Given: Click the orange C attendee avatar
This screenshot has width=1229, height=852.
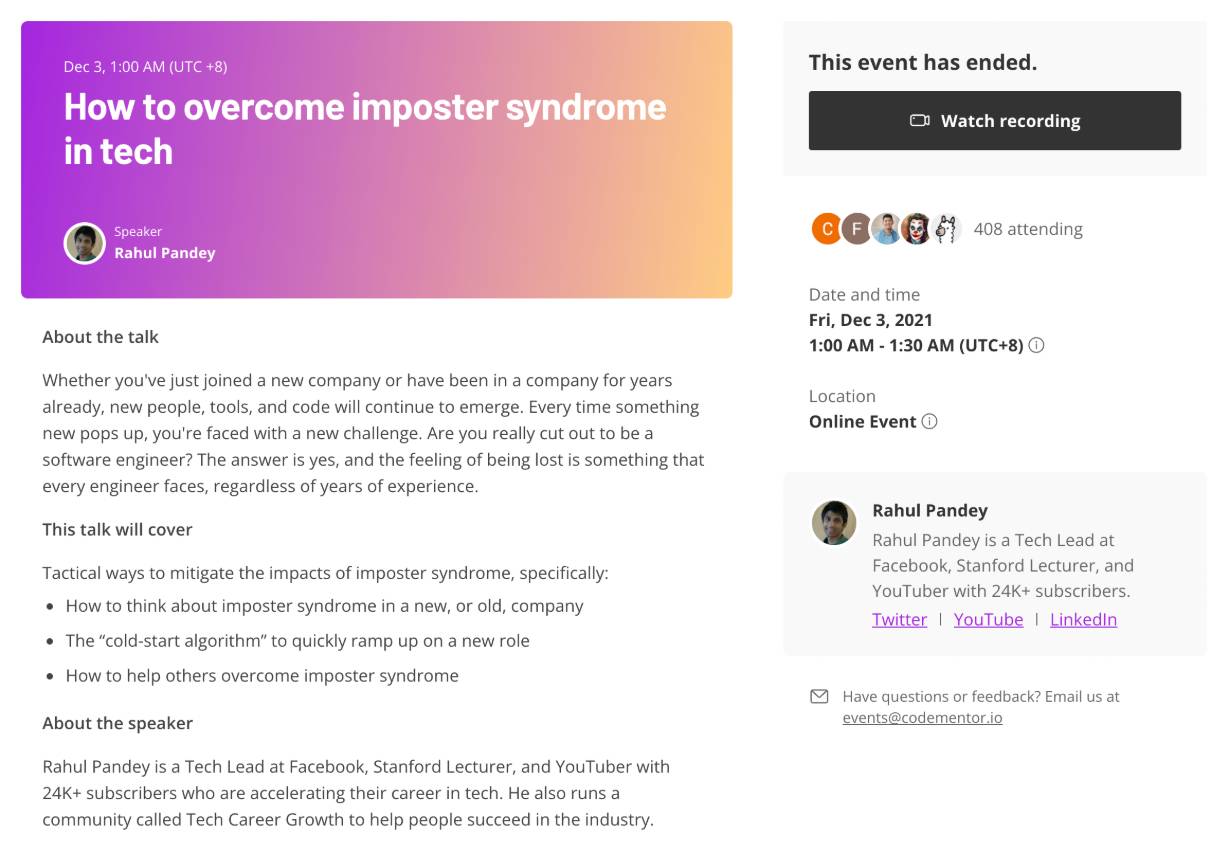Looking at the screenshot, I should pos(826,229).
